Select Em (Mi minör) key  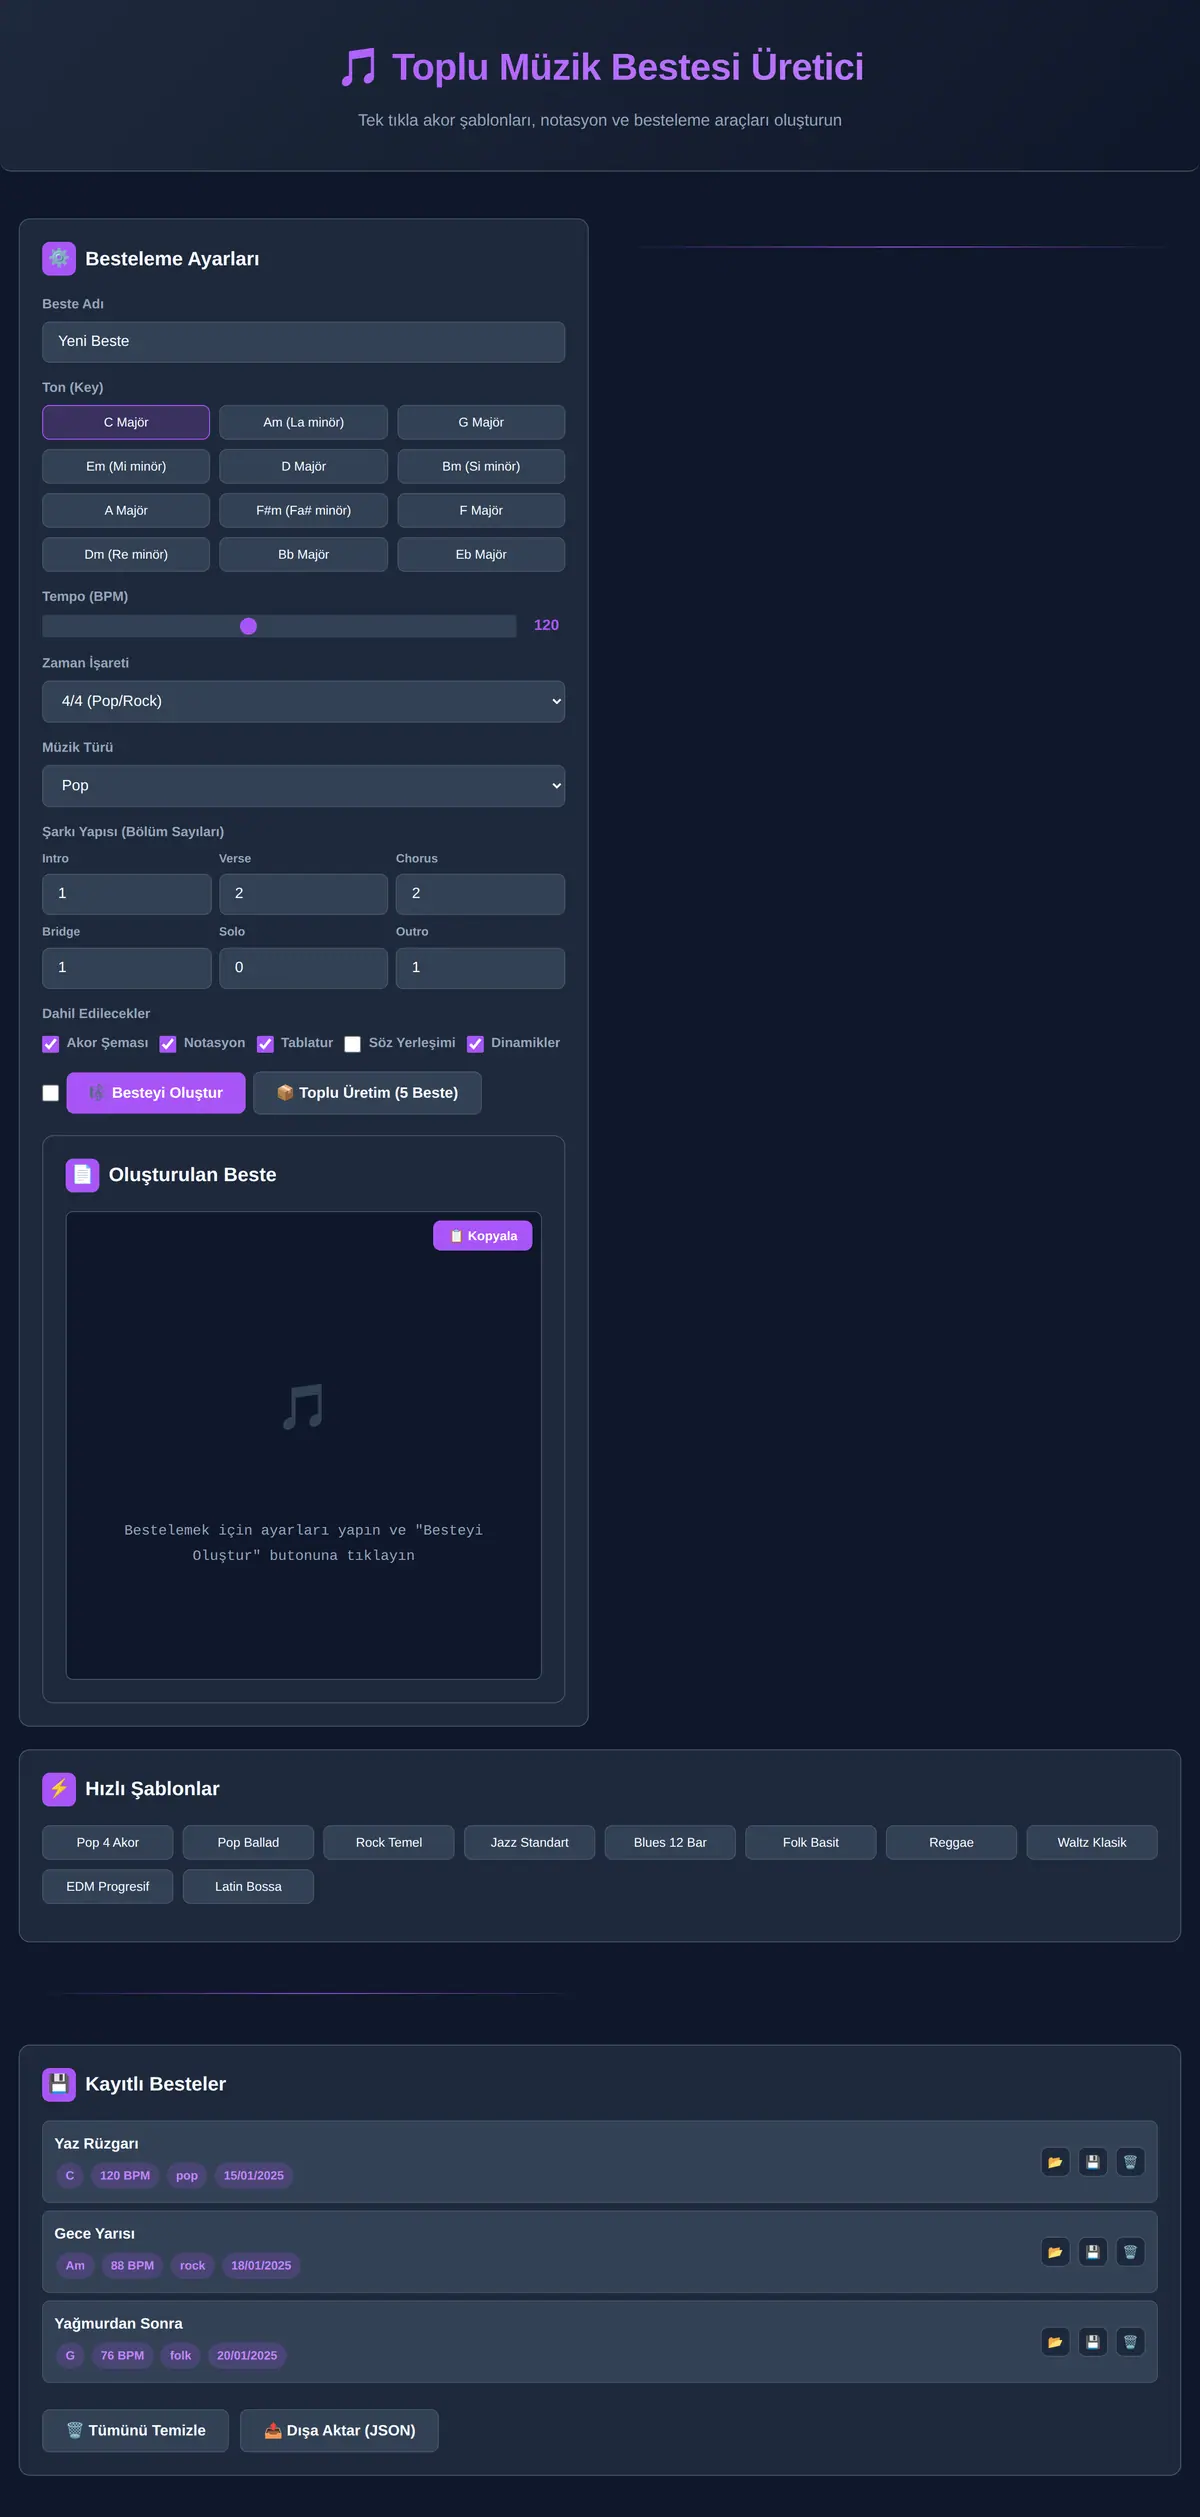[x=126, y=466]
